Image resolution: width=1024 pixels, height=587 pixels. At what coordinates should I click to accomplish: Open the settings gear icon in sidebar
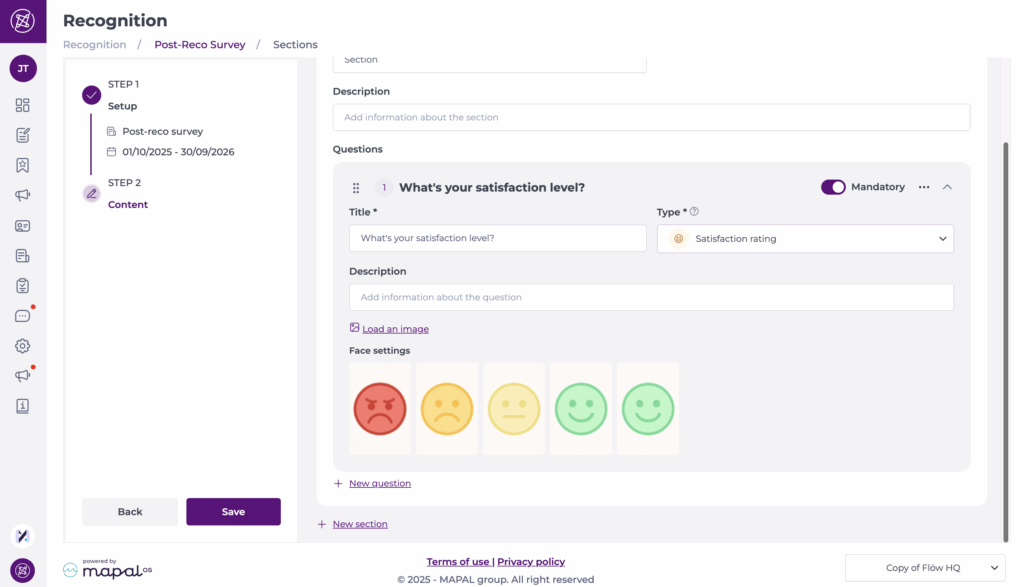click(x=22, y=346)
